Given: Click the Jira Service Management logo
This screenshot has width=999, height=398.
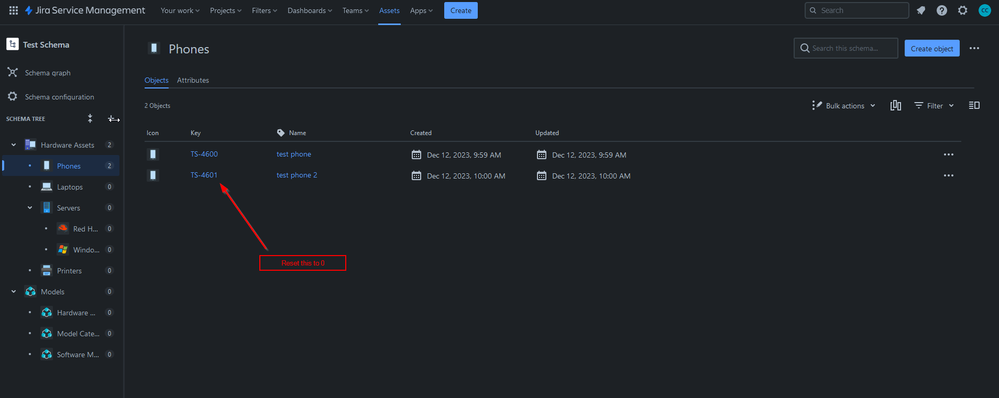Looking at the screenshot, I should tap(85, 10).
